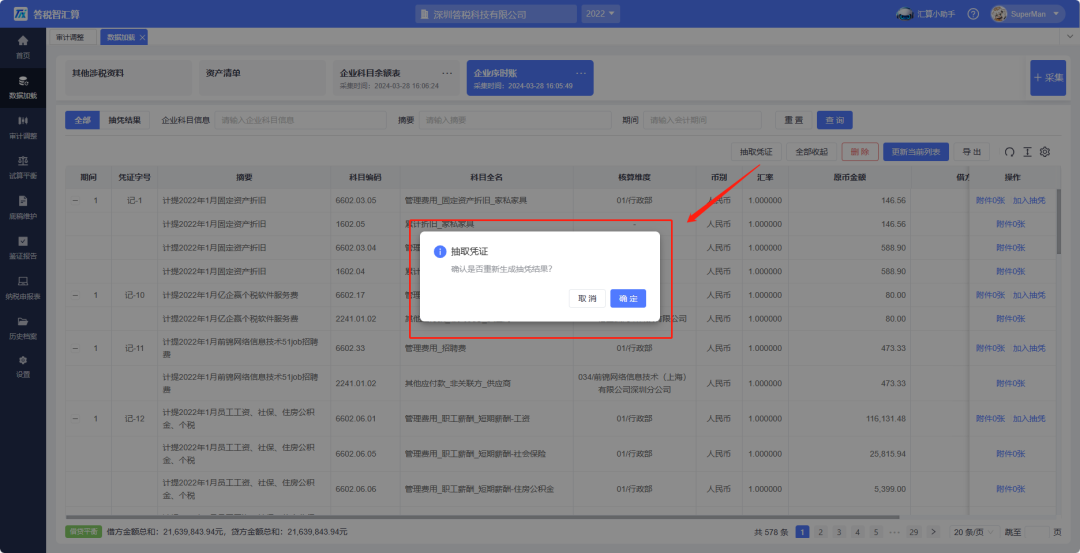
Task: Open 首页 home icon in sidebar
Action: tap(23, 41)
